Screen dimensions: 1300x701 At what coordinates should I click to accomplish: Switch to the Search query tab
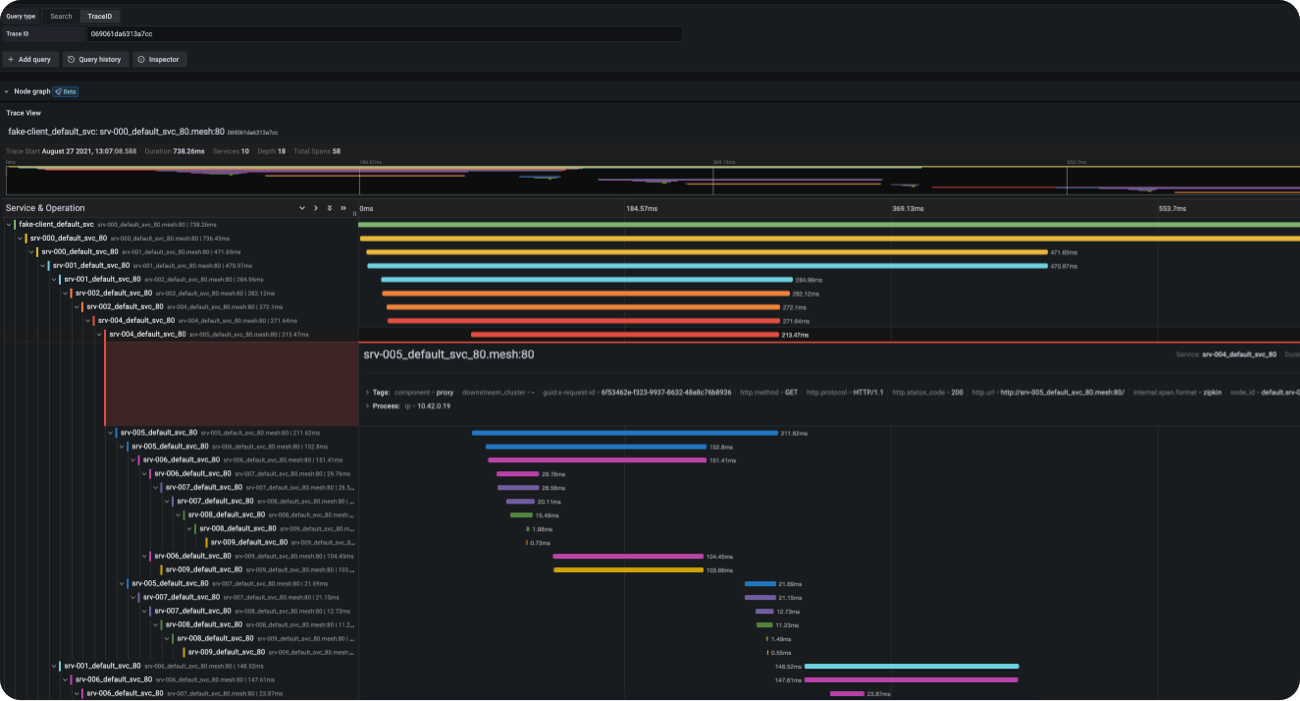point(61,16)
